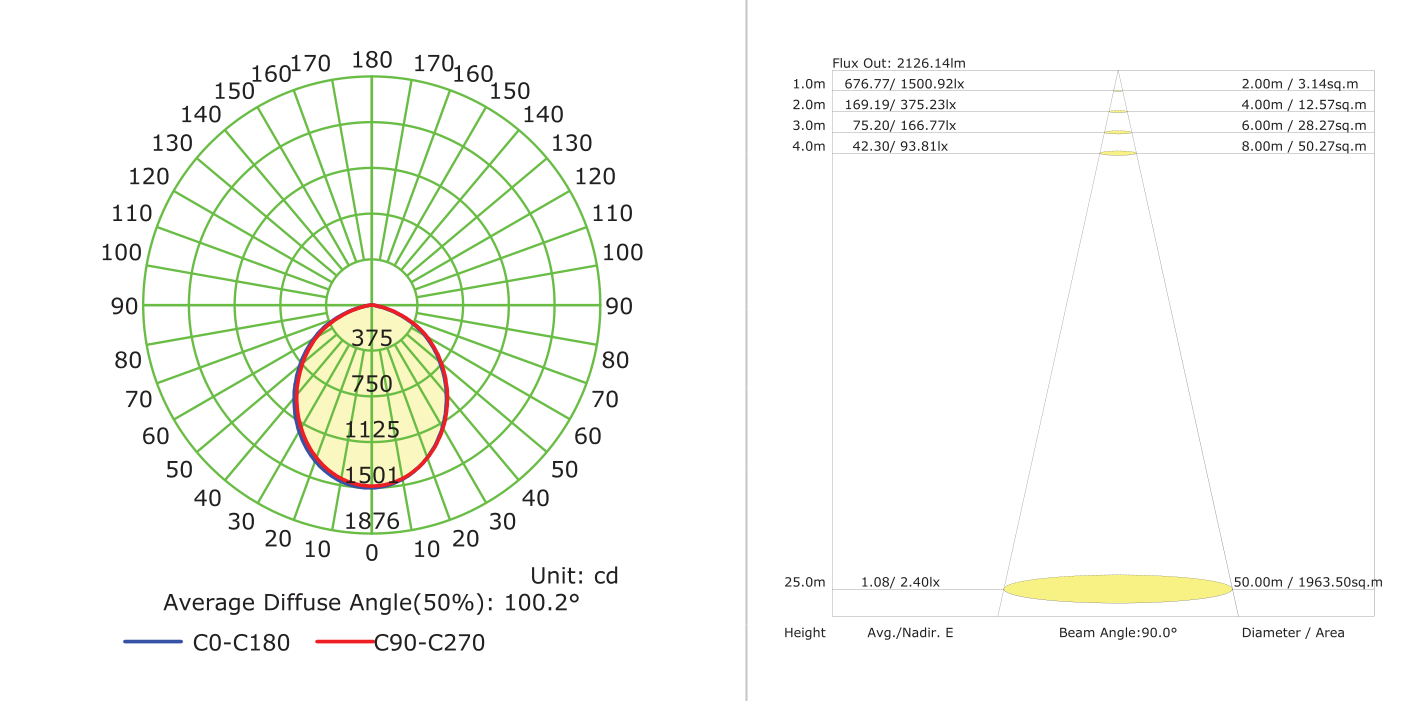Select the 1.08/ 2.40lx illuminance value
1414x701 pixels.
pyautogui.click(x=900, y=582)
